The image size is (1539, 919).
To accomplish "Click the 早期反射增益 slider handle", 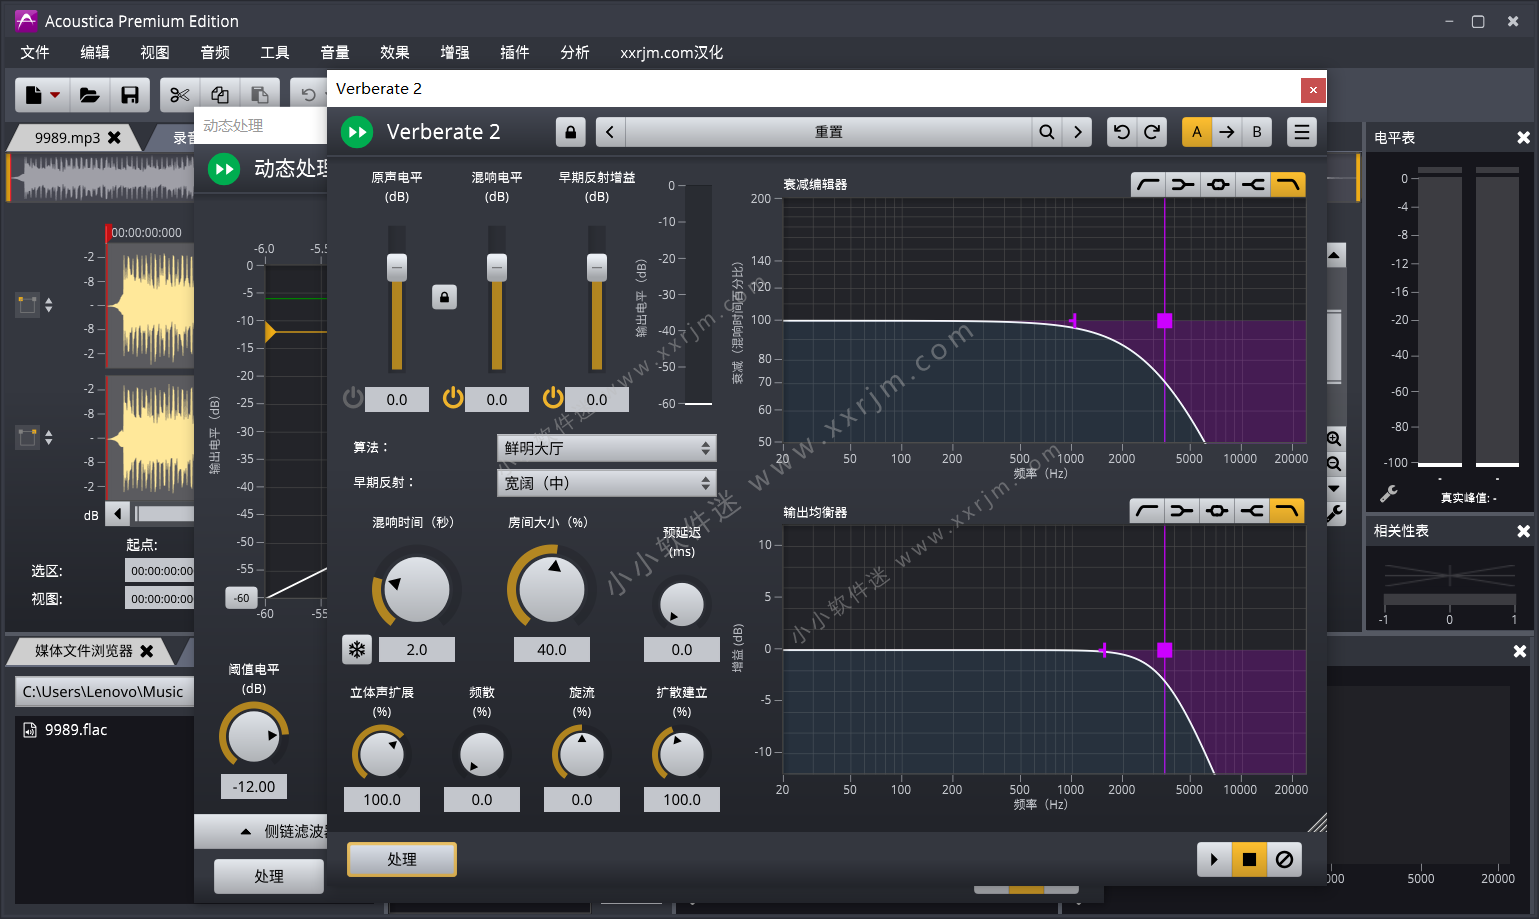I will (x=597, y=267).
